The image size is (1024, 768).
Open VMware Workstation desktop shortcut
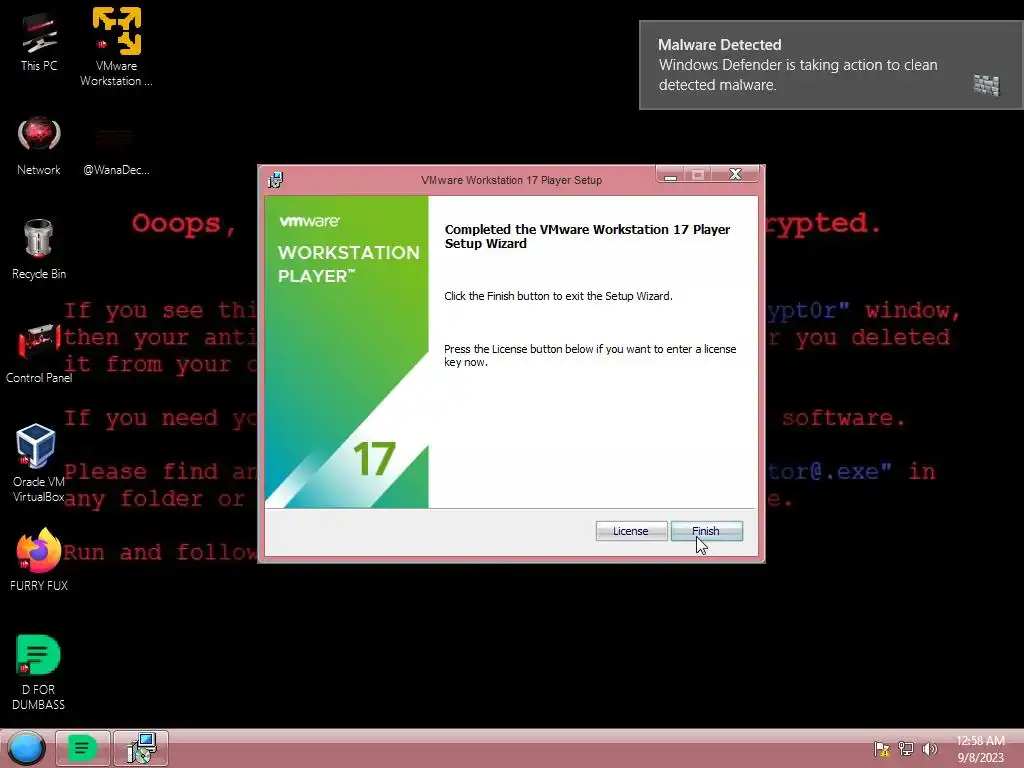(116, 47)
